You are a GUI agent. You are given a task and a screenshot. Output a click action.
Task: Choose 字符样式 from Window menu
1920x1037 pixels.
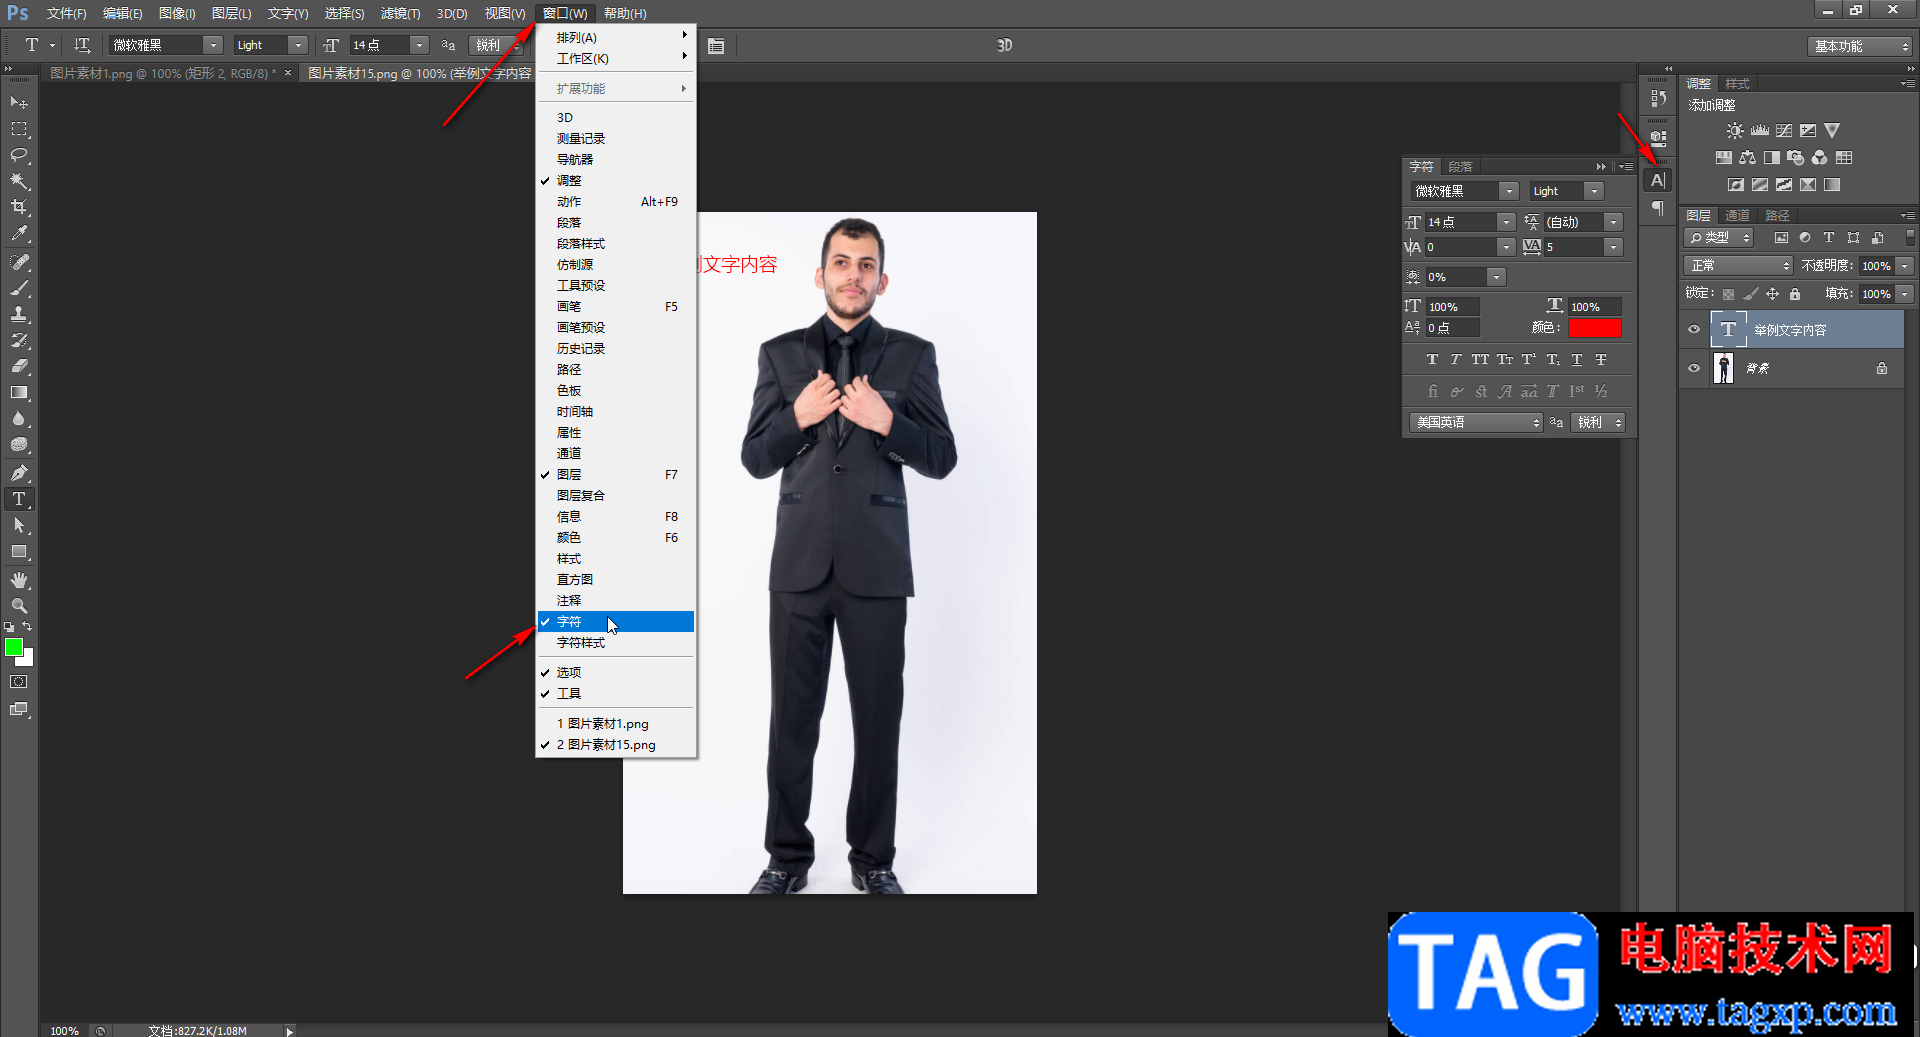(616, 643)
